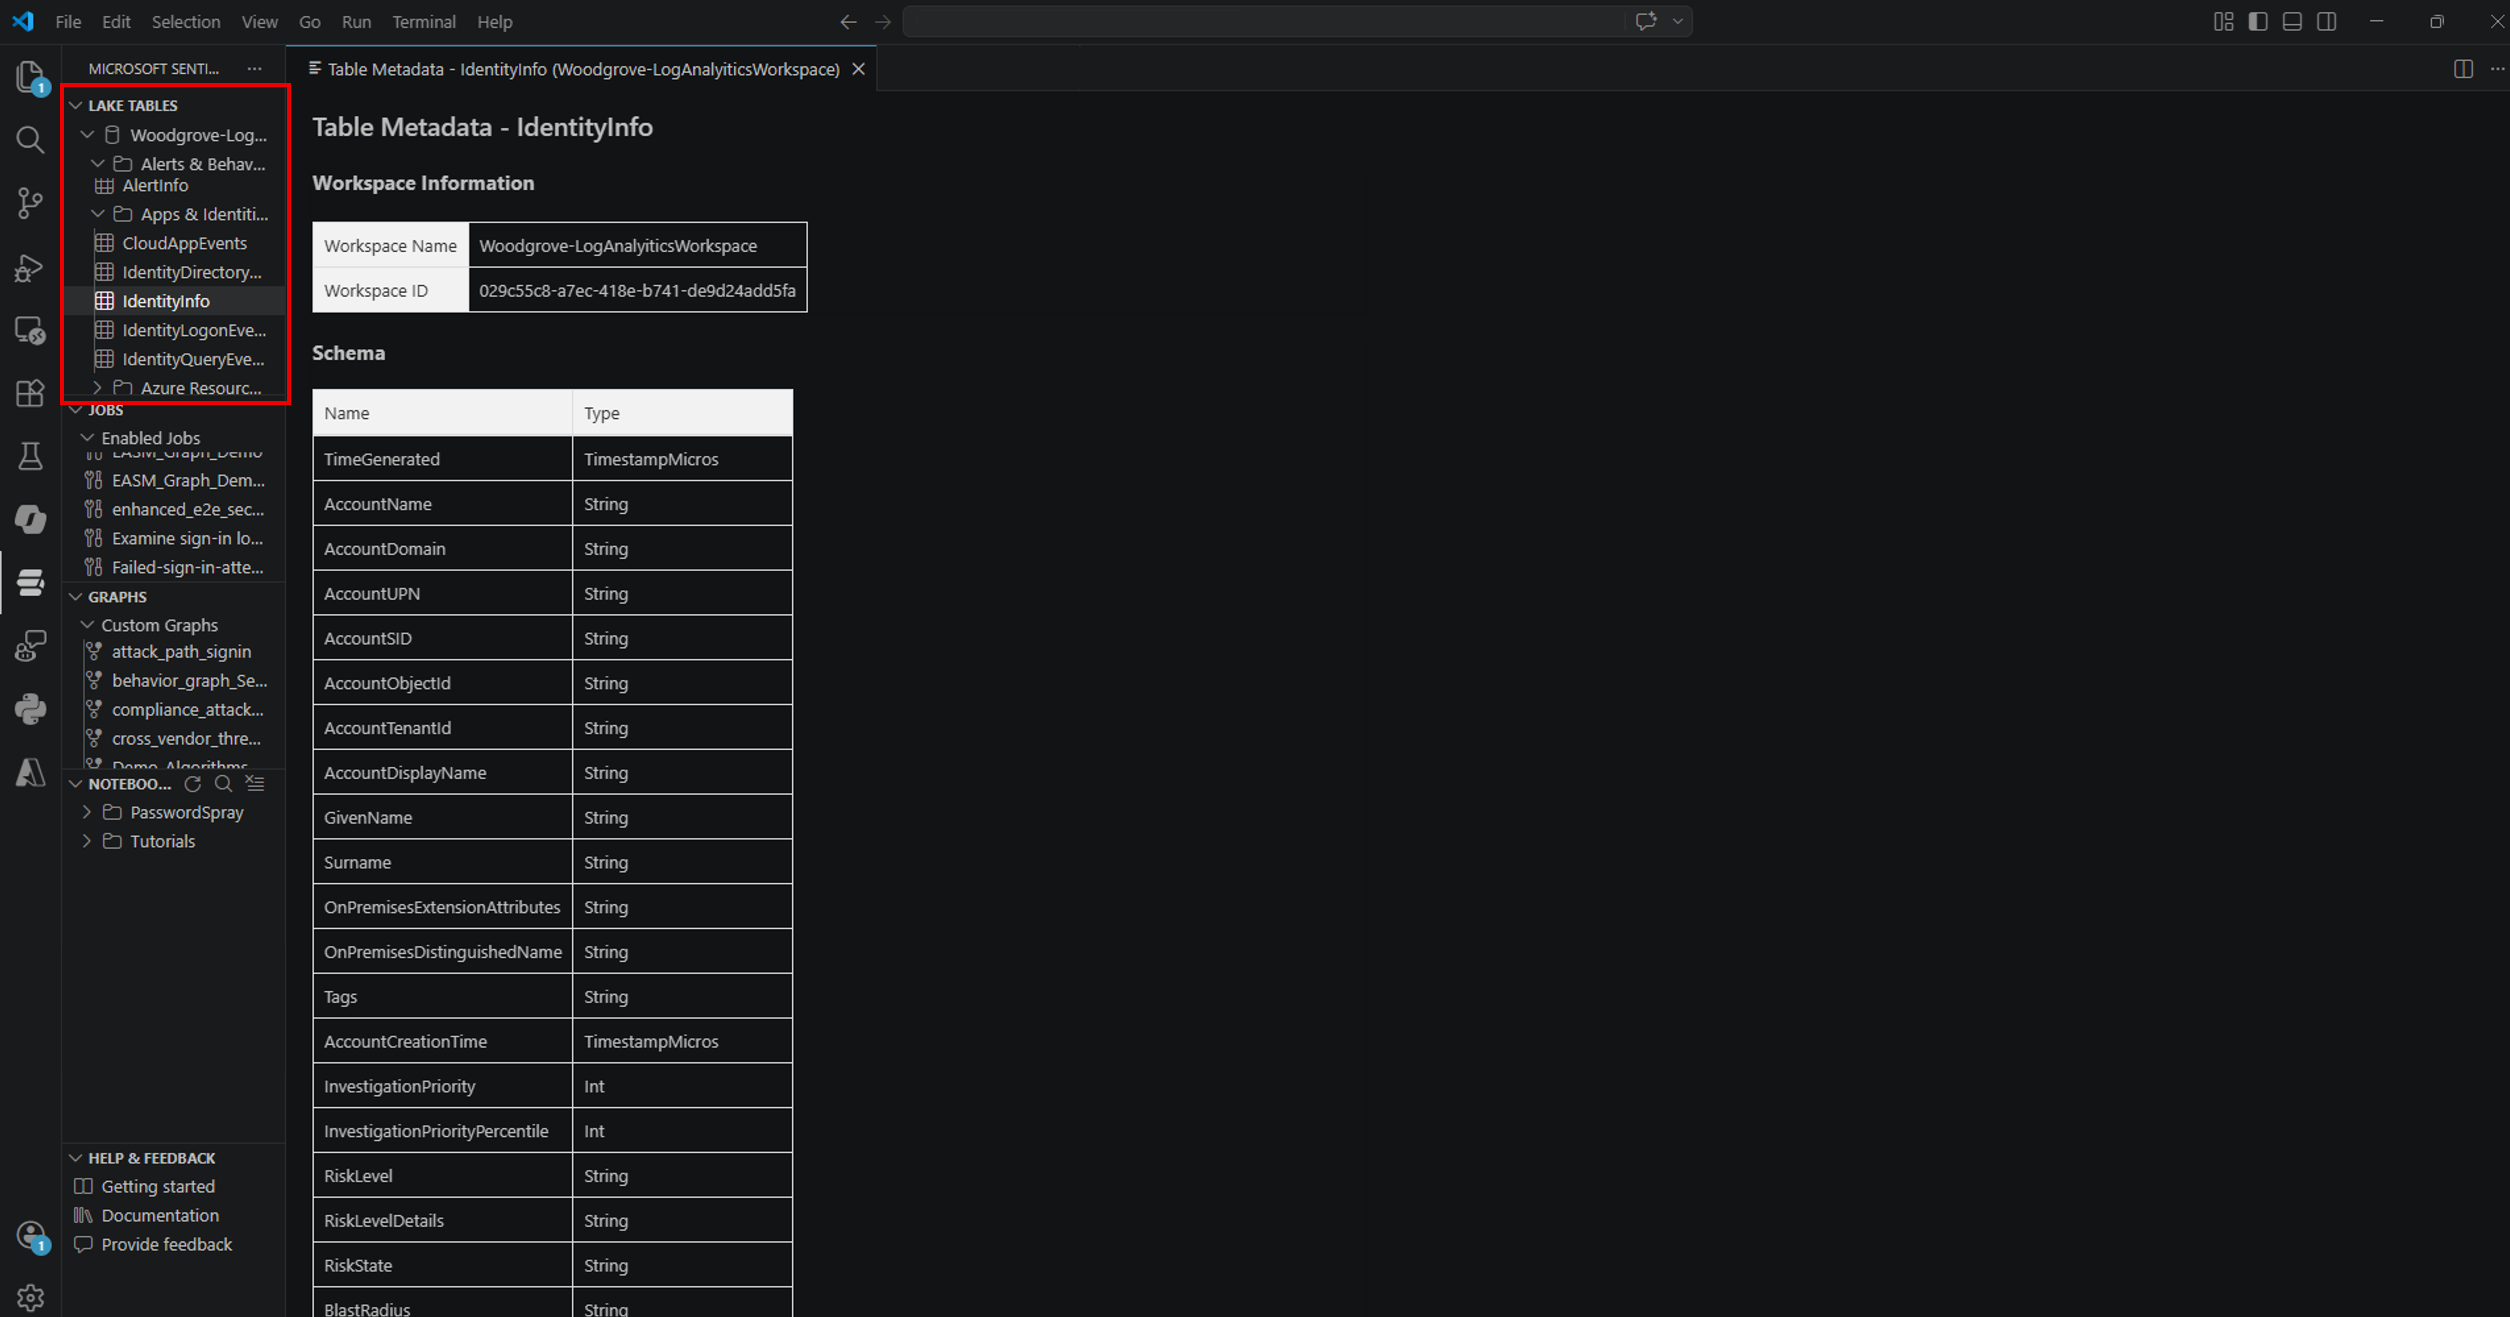The width and height of the screenshot is (2510, 1317).
Task: Open the Extensions view
Action: click(x=29, y=393)
